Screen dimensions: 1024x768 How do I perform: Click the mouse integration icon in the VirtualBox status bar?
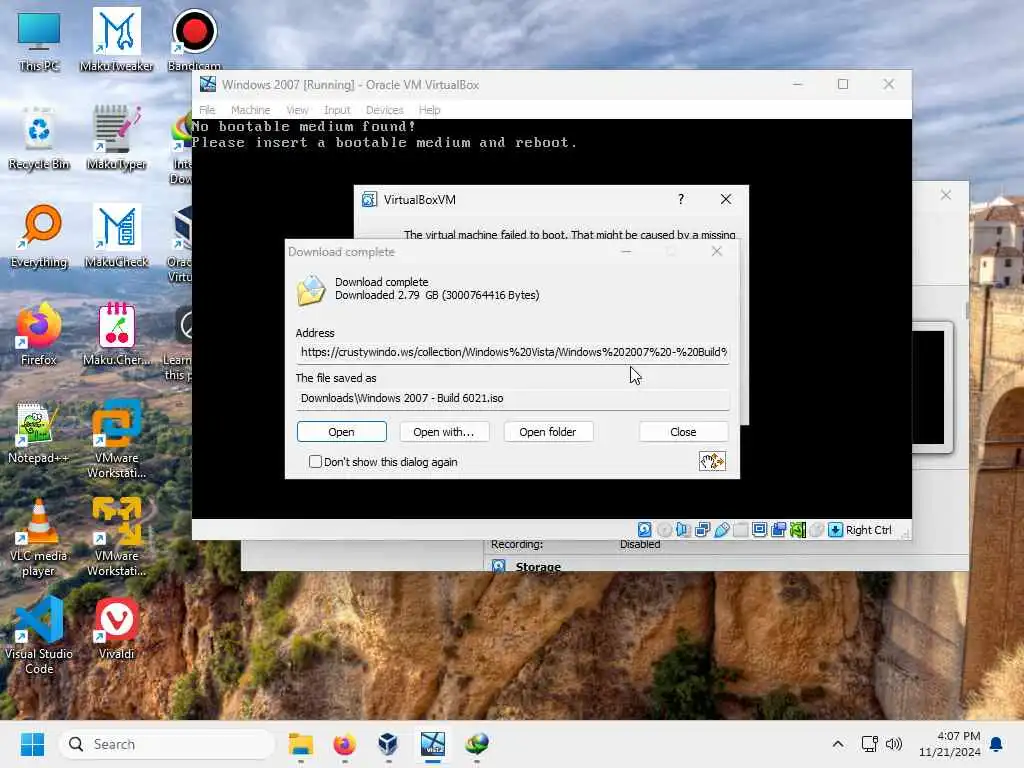(x=816, y=530)
